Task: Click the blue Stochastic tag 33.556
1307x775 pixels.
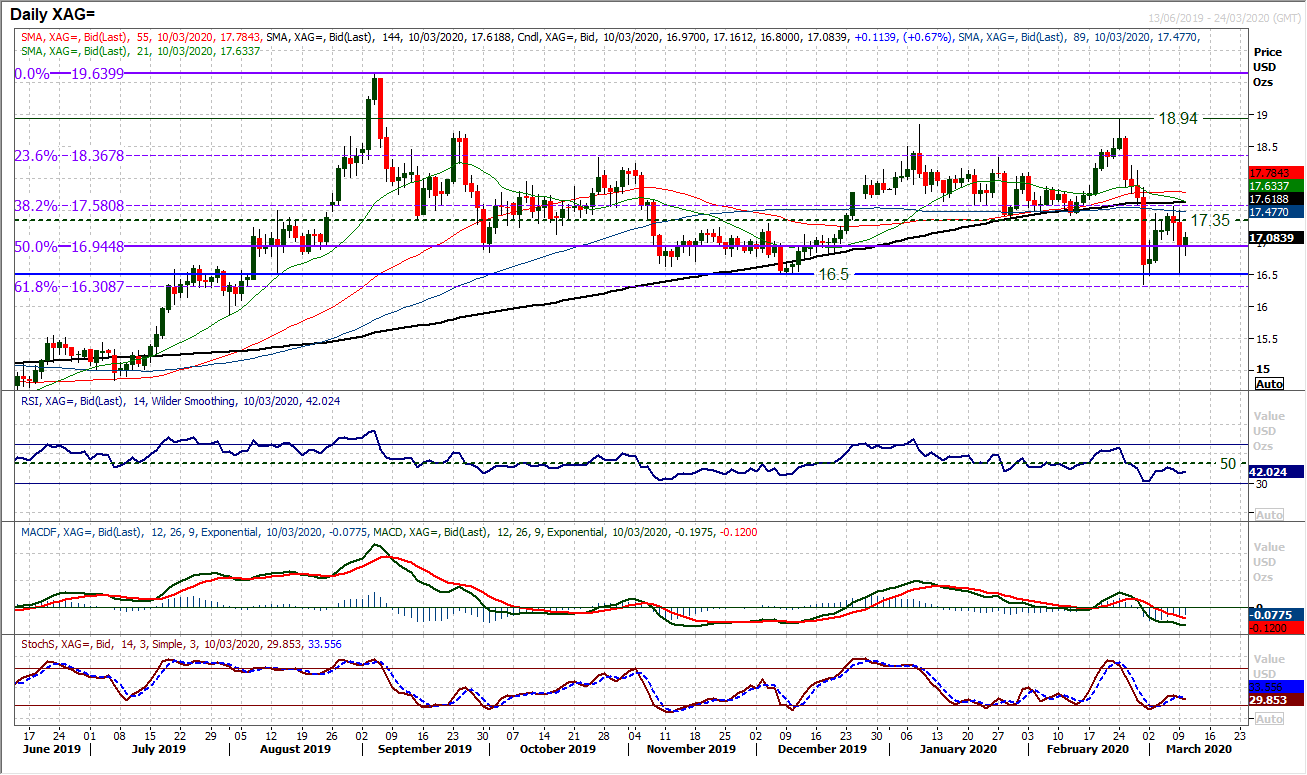Action: pyautogui.click(x=1274, y=688)
